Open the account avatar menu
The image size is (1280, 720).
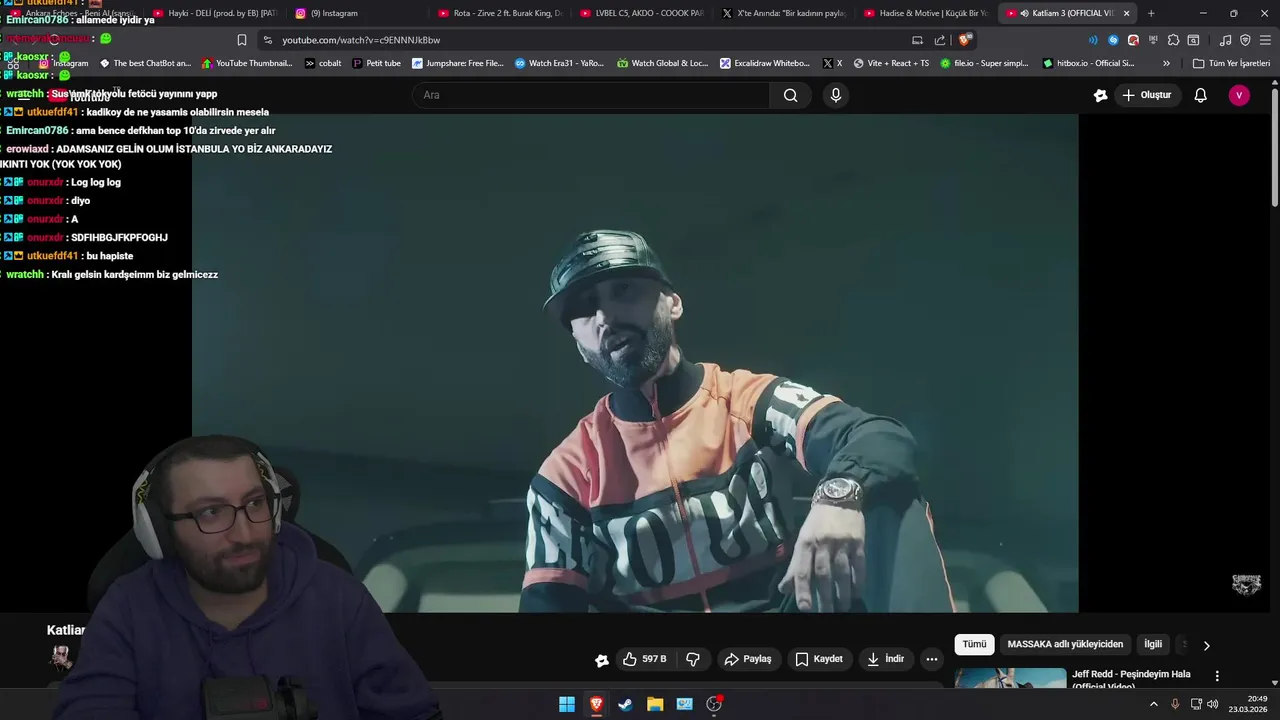[x=1239, y=95]
